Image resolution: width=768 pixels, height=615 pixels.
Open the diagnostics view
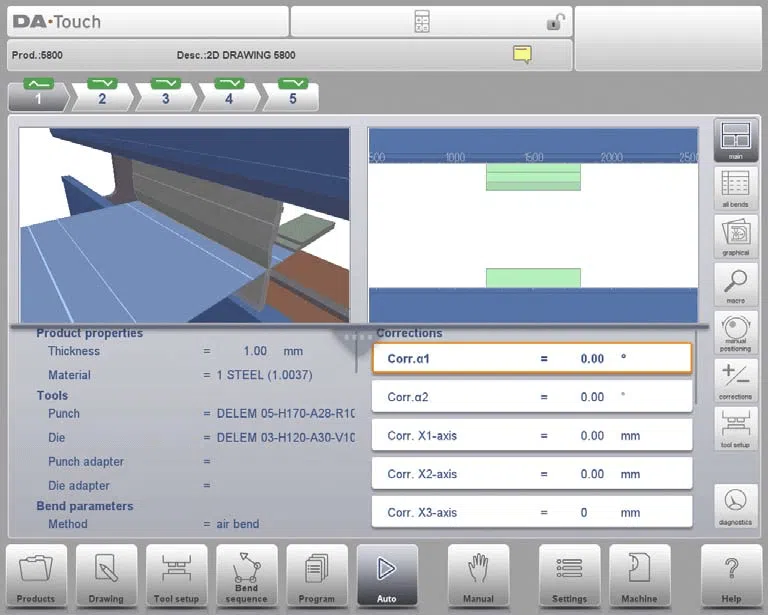tap(736, 506)
